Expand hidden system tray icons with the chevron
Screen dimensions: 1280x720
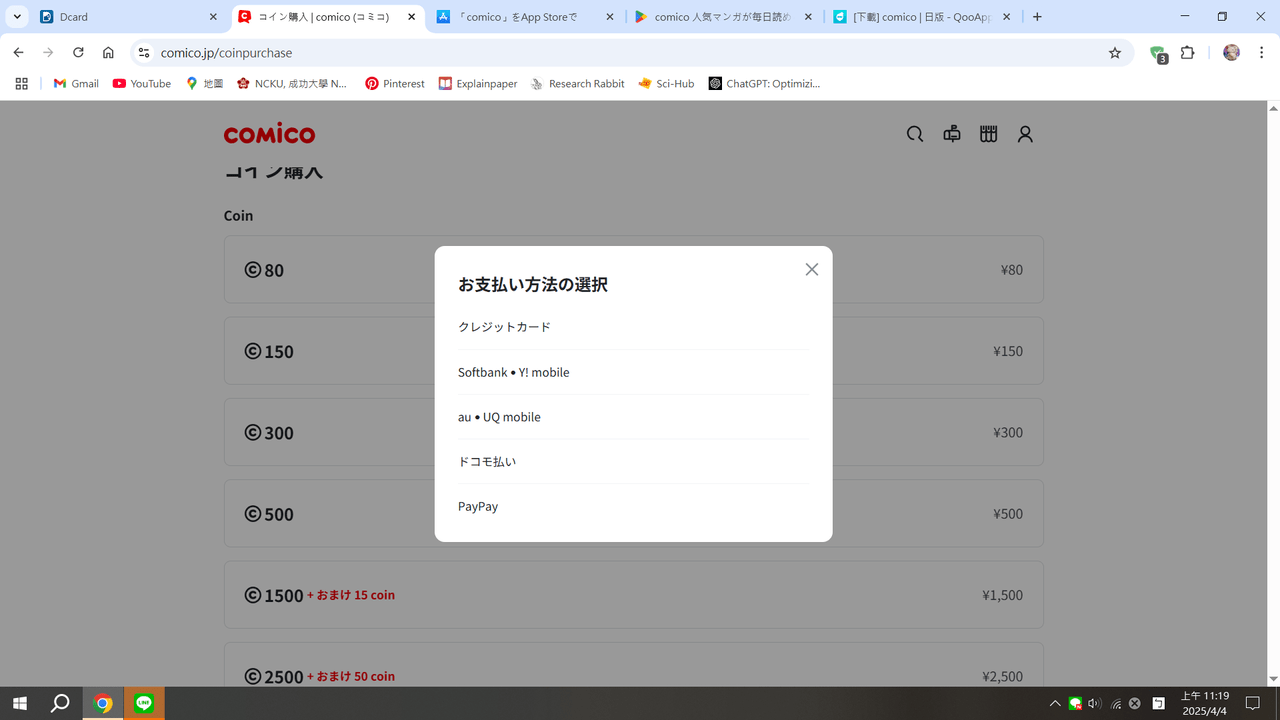1055,703
